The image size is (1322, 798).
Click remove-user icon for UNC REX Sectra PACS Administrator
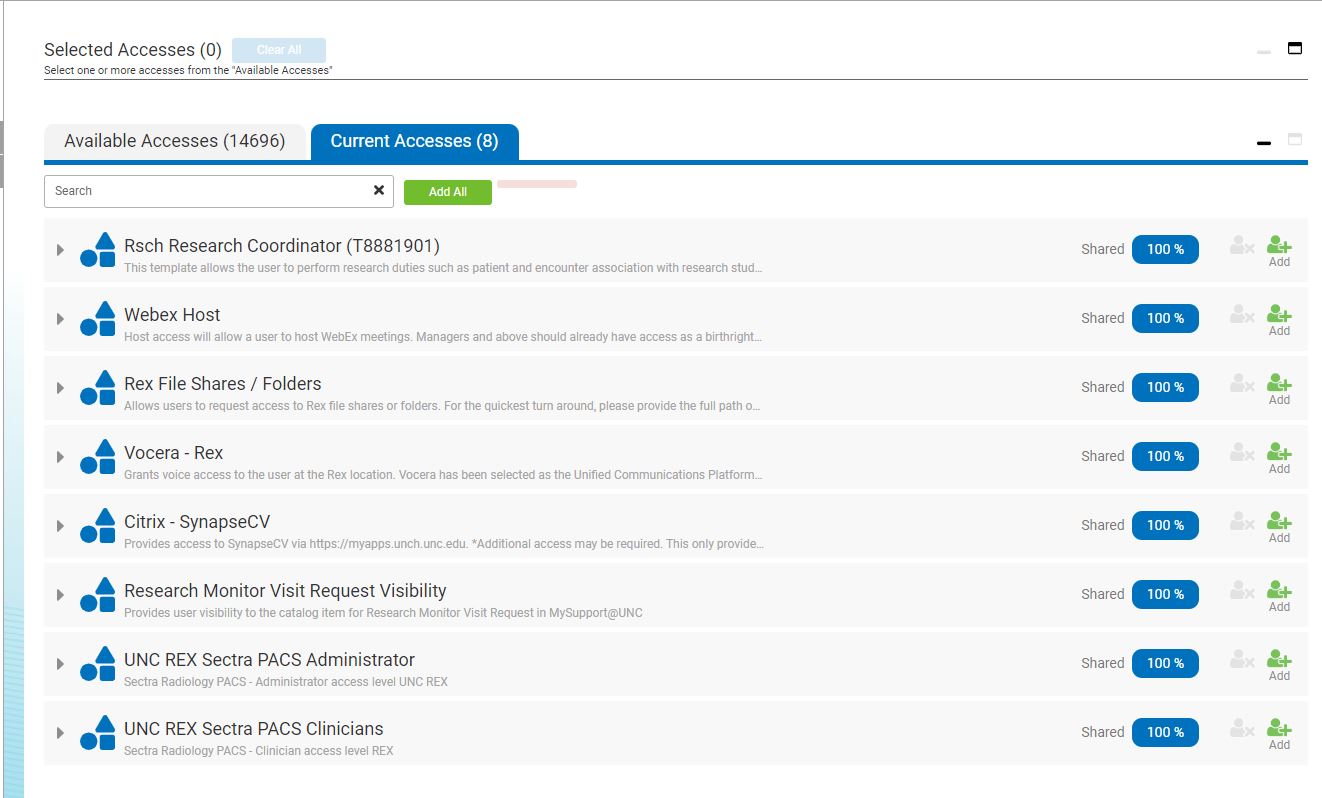(1241, 659)
